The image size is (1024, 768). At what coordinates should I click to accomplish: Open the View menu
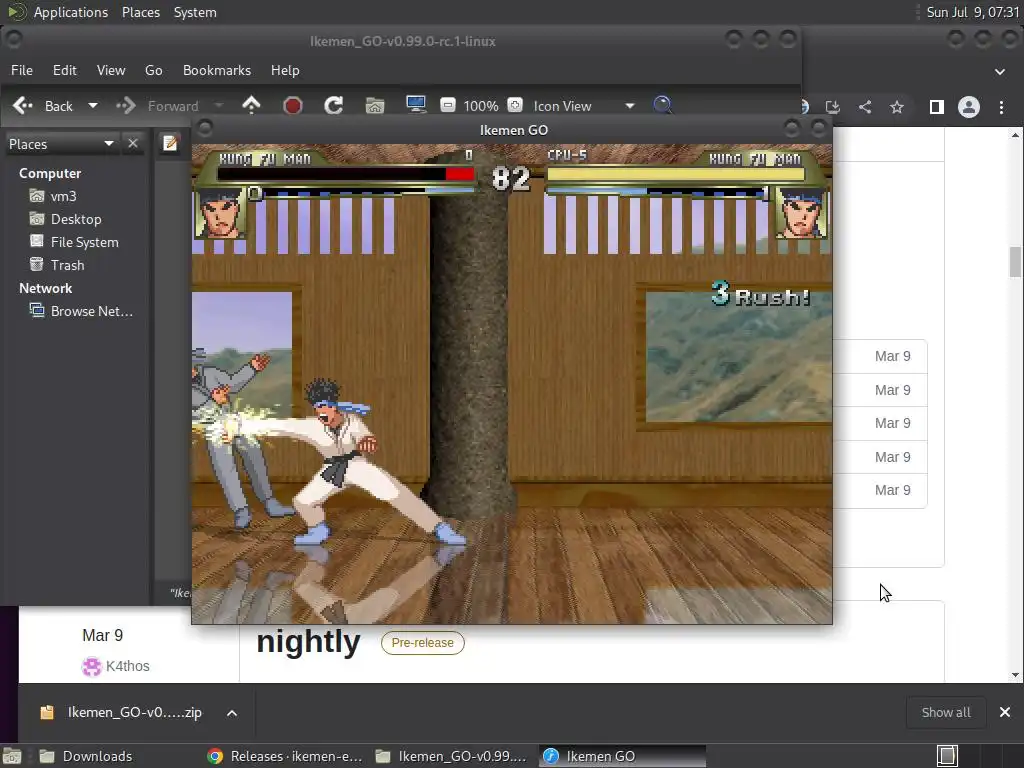point(111,70)
